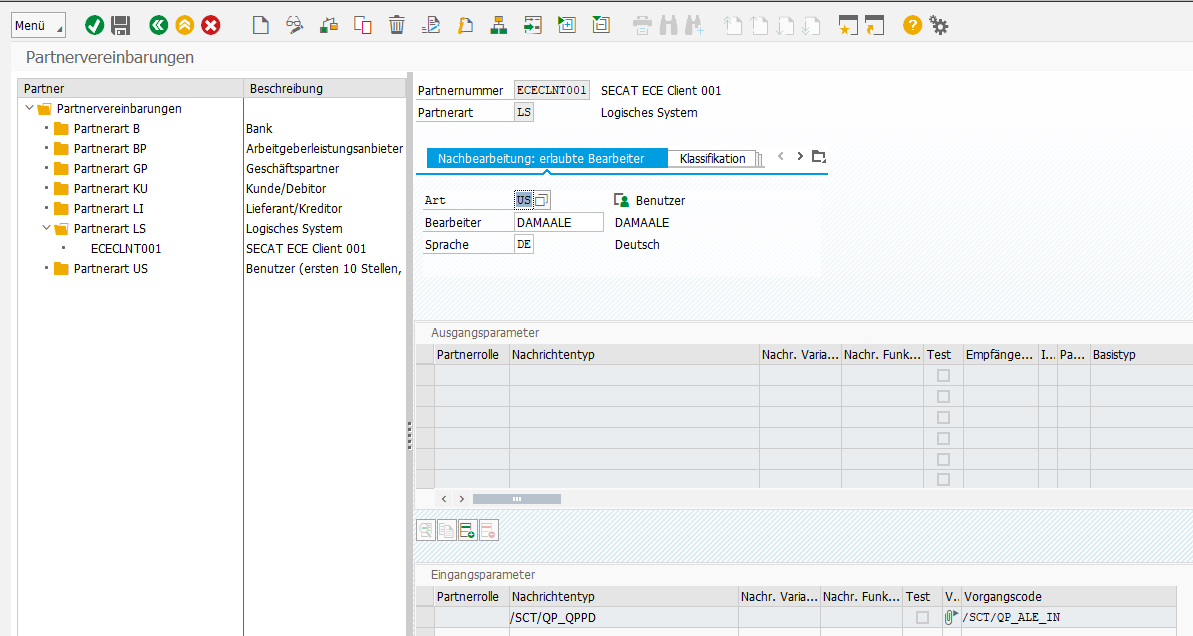Click the yellow Help question mark icon
This screenshot has width=1193, height=636.
912,26
